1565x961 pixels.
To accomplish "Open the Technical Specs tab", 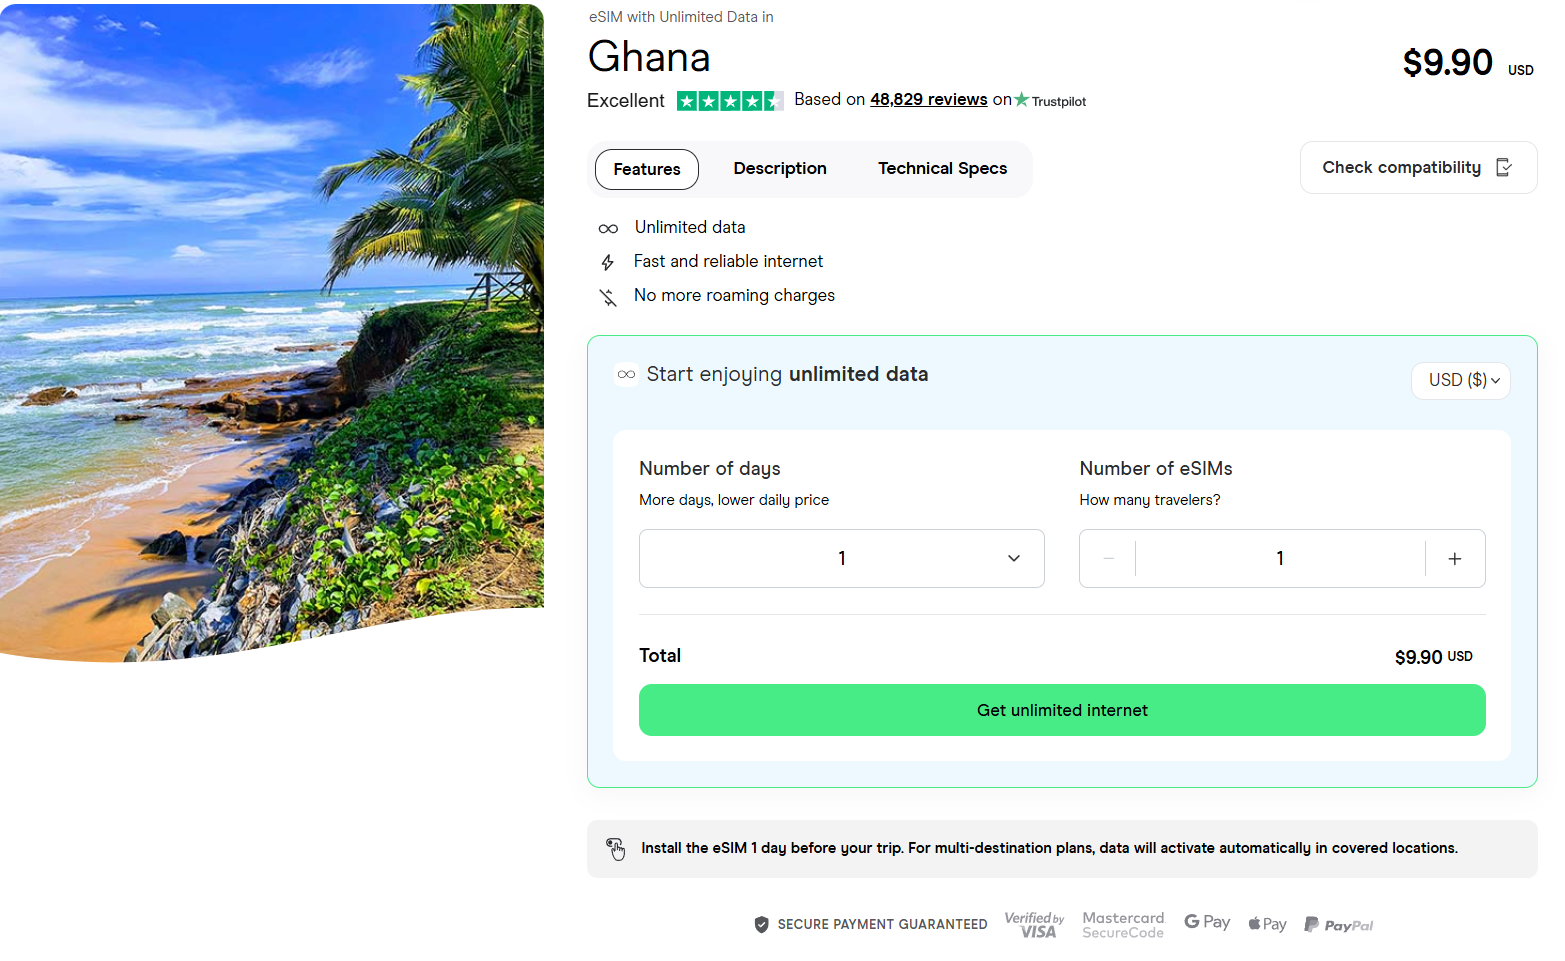I will click(x=942, y=168).
